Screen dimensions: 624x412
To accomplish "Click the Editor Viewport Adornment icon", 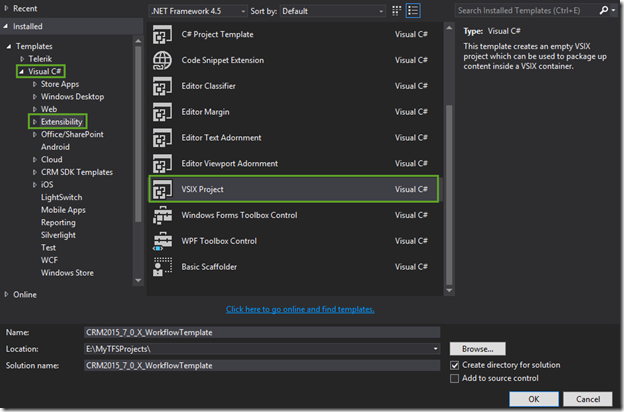I will [162, 164].
